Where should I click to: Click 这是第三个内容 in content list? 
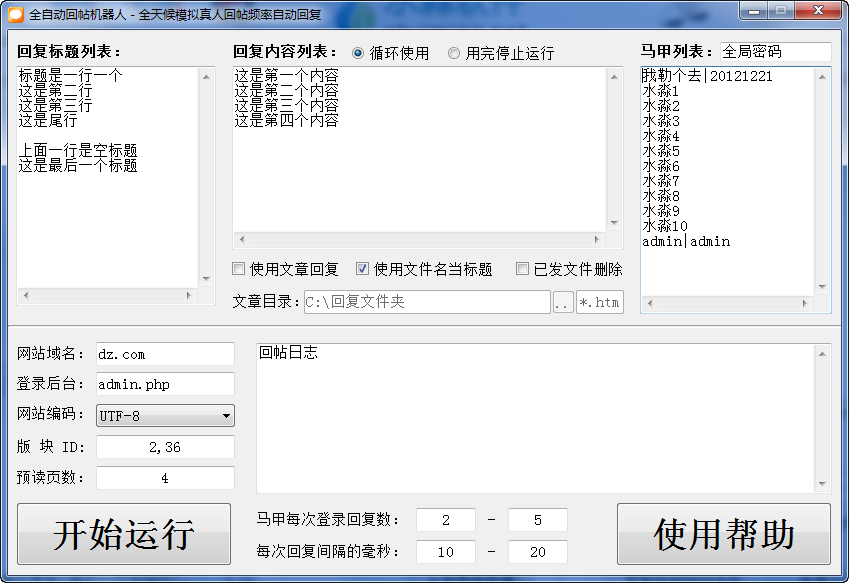[x=286, y=105]
